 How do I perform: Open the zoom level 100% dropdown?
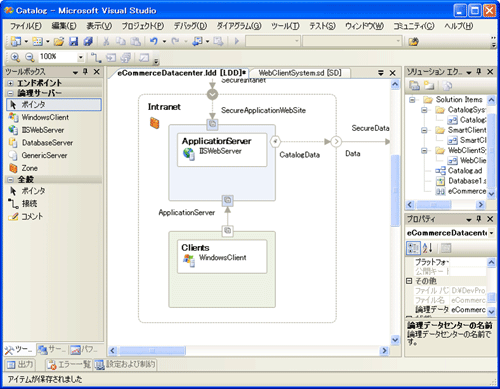coord(80,57)
